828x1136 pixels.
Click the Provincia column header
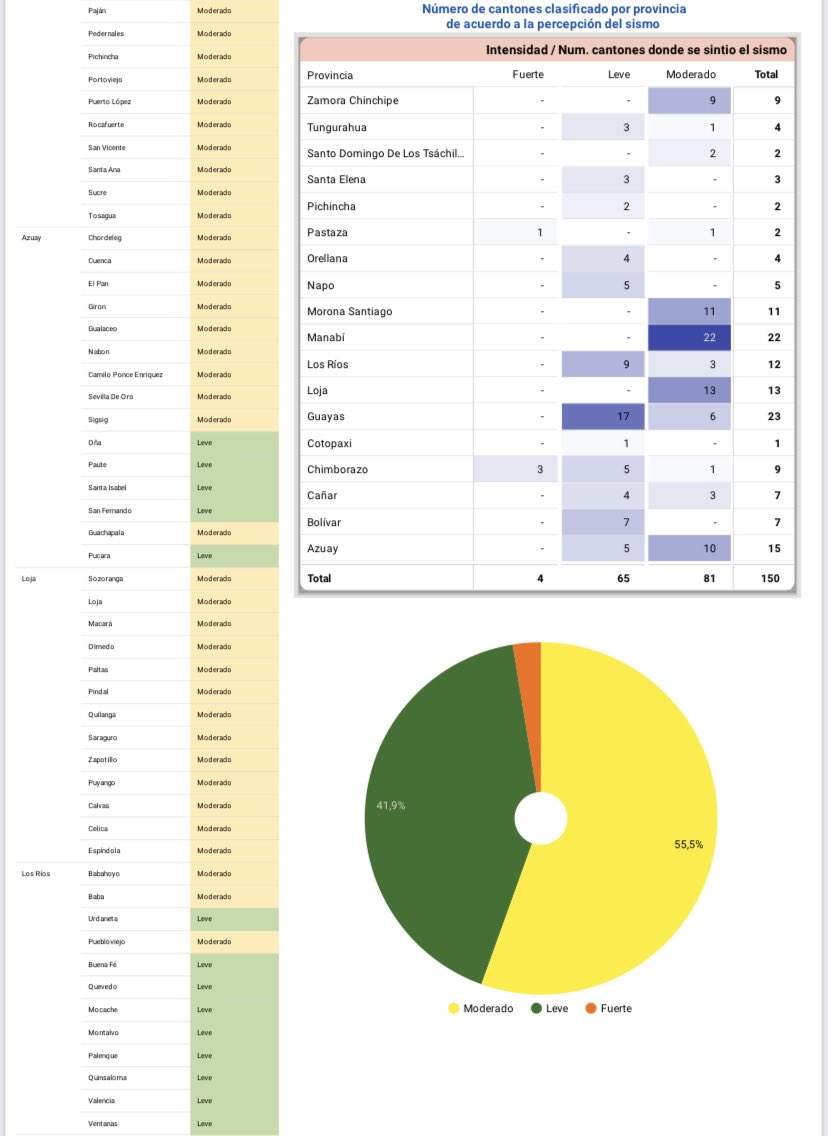330,75
